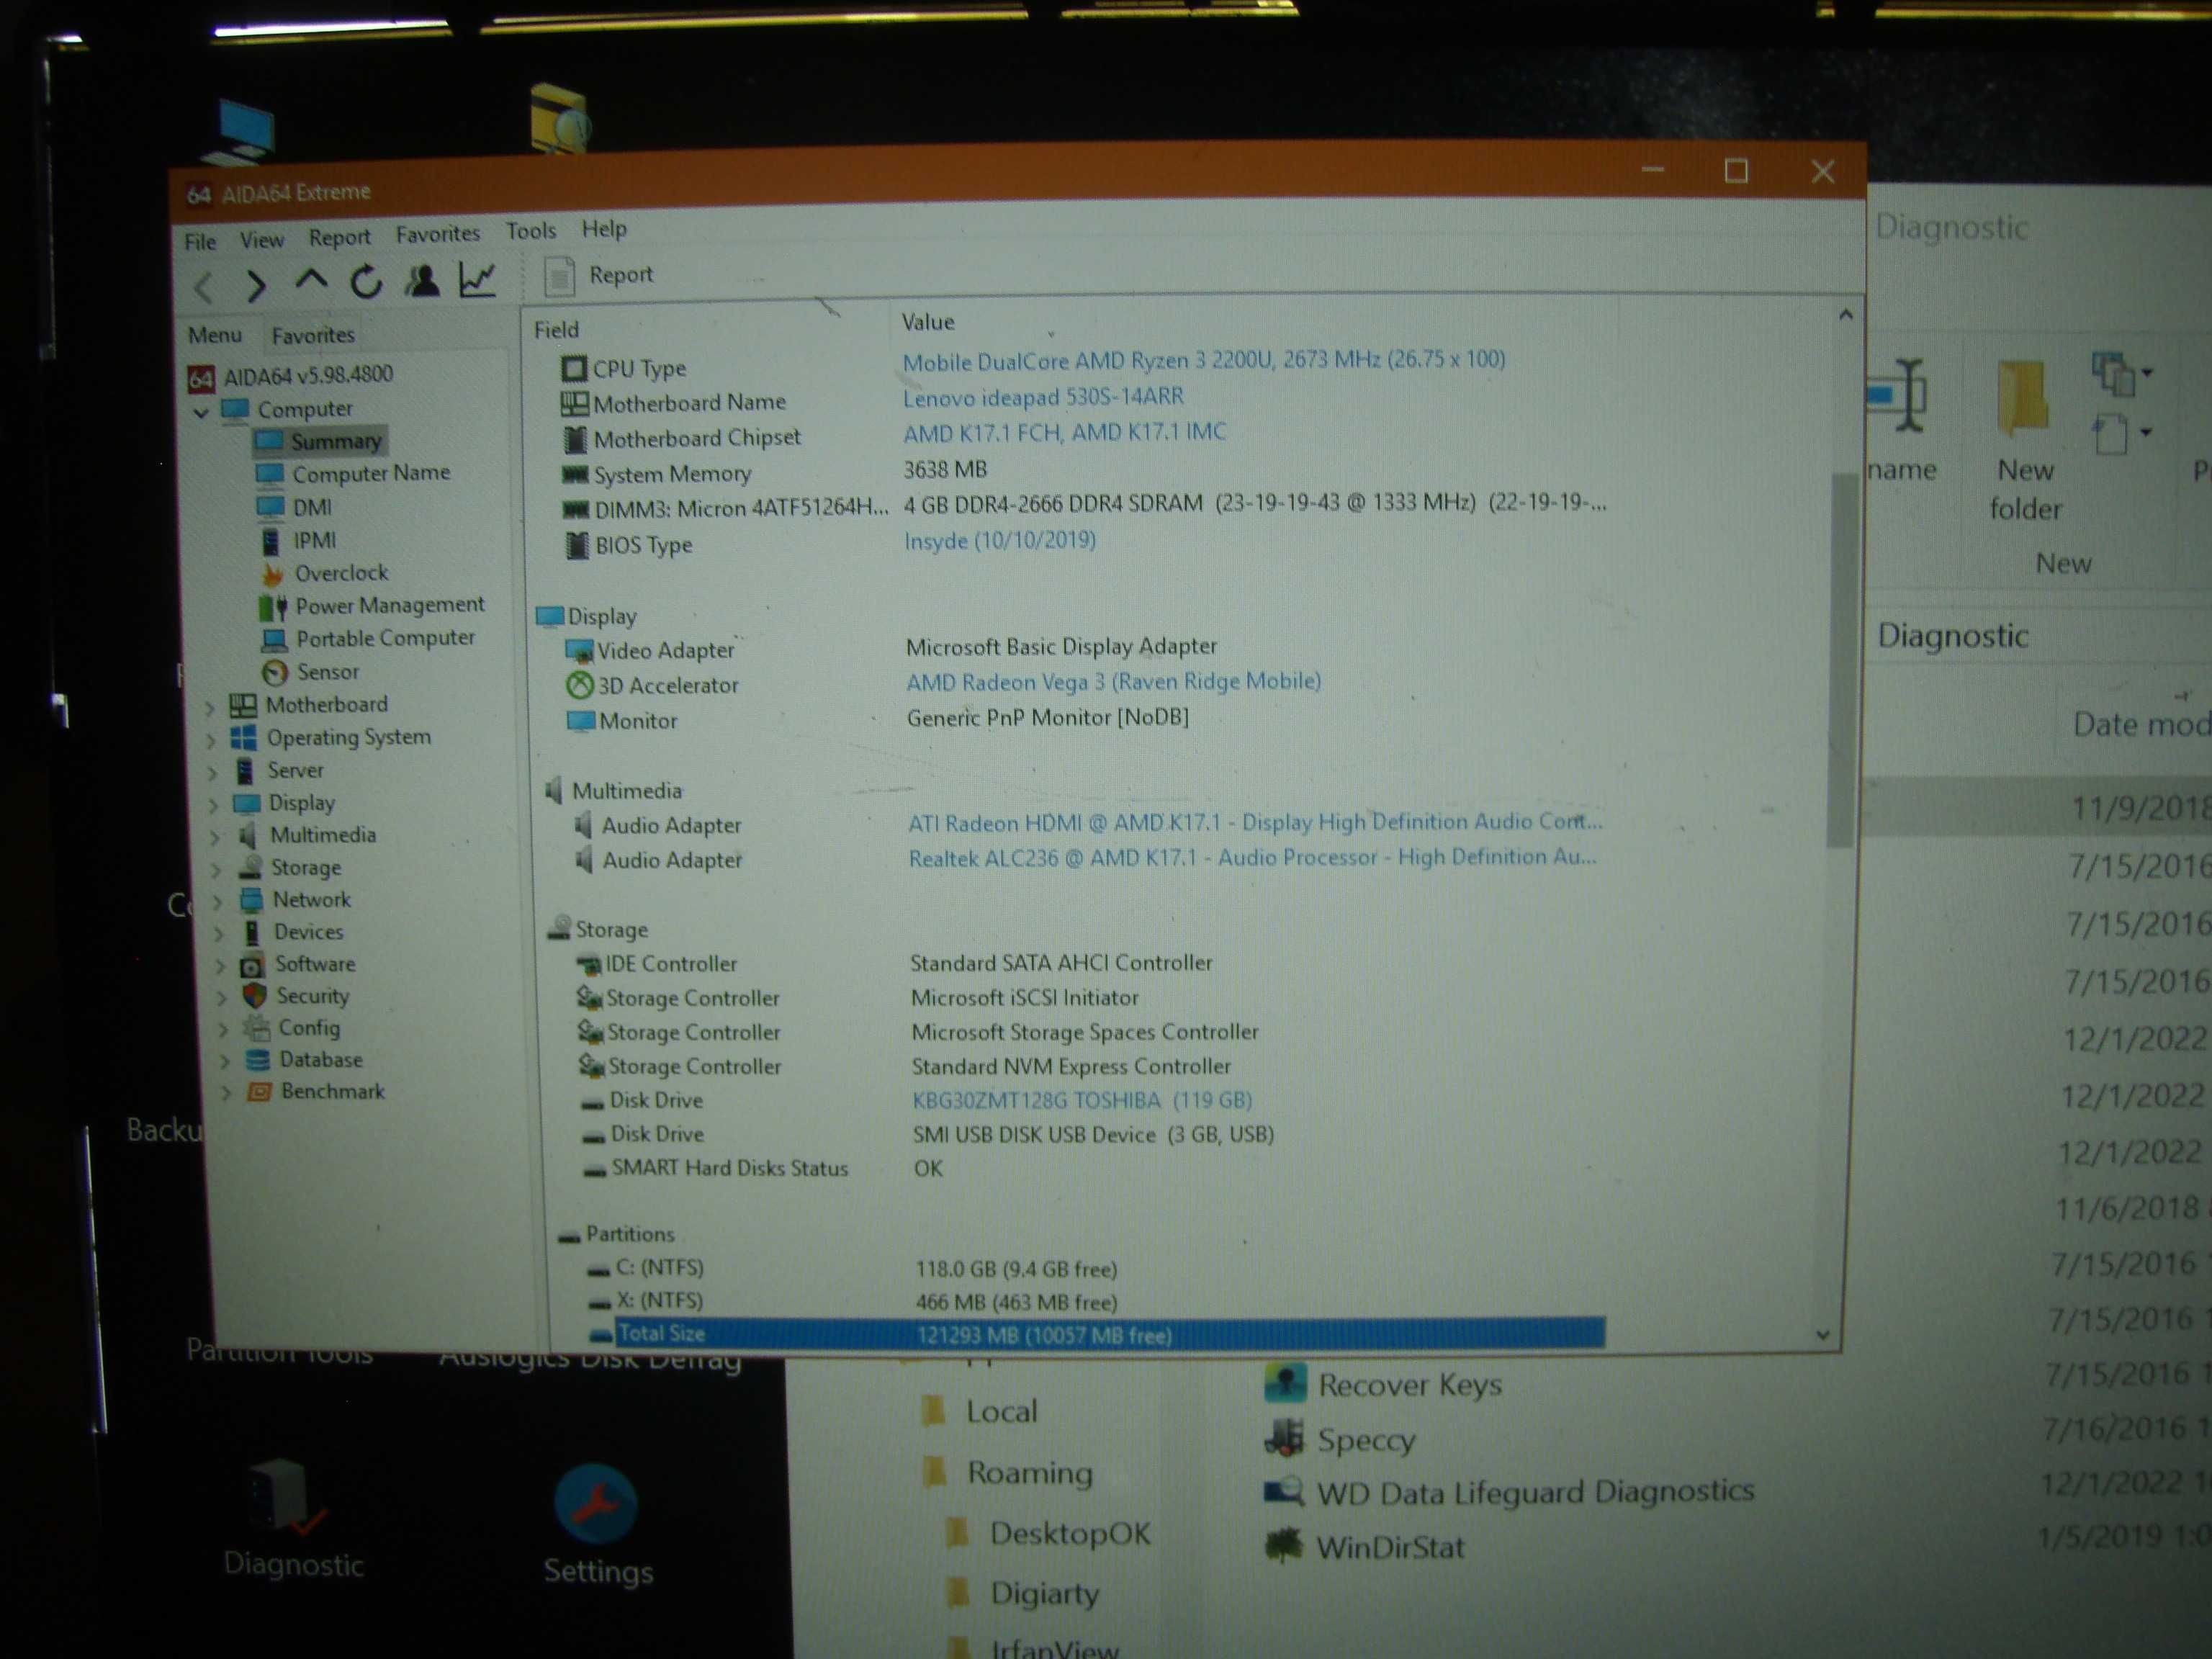Image resolution: width=2212 pixels, height=1659 pixels.
Task: Expand the Devices tree node
Action: point(219,934)
